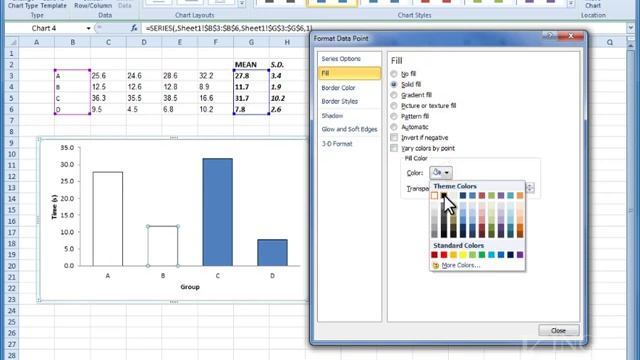Click the Group axis title in the chart
Screen dimensions: 640x360
(x=190, y=287)
